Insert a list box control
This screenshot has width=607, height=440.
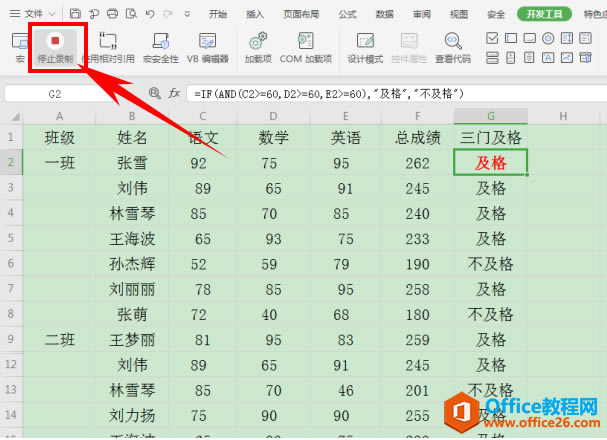pyautogui.click(x=567, y=38)
